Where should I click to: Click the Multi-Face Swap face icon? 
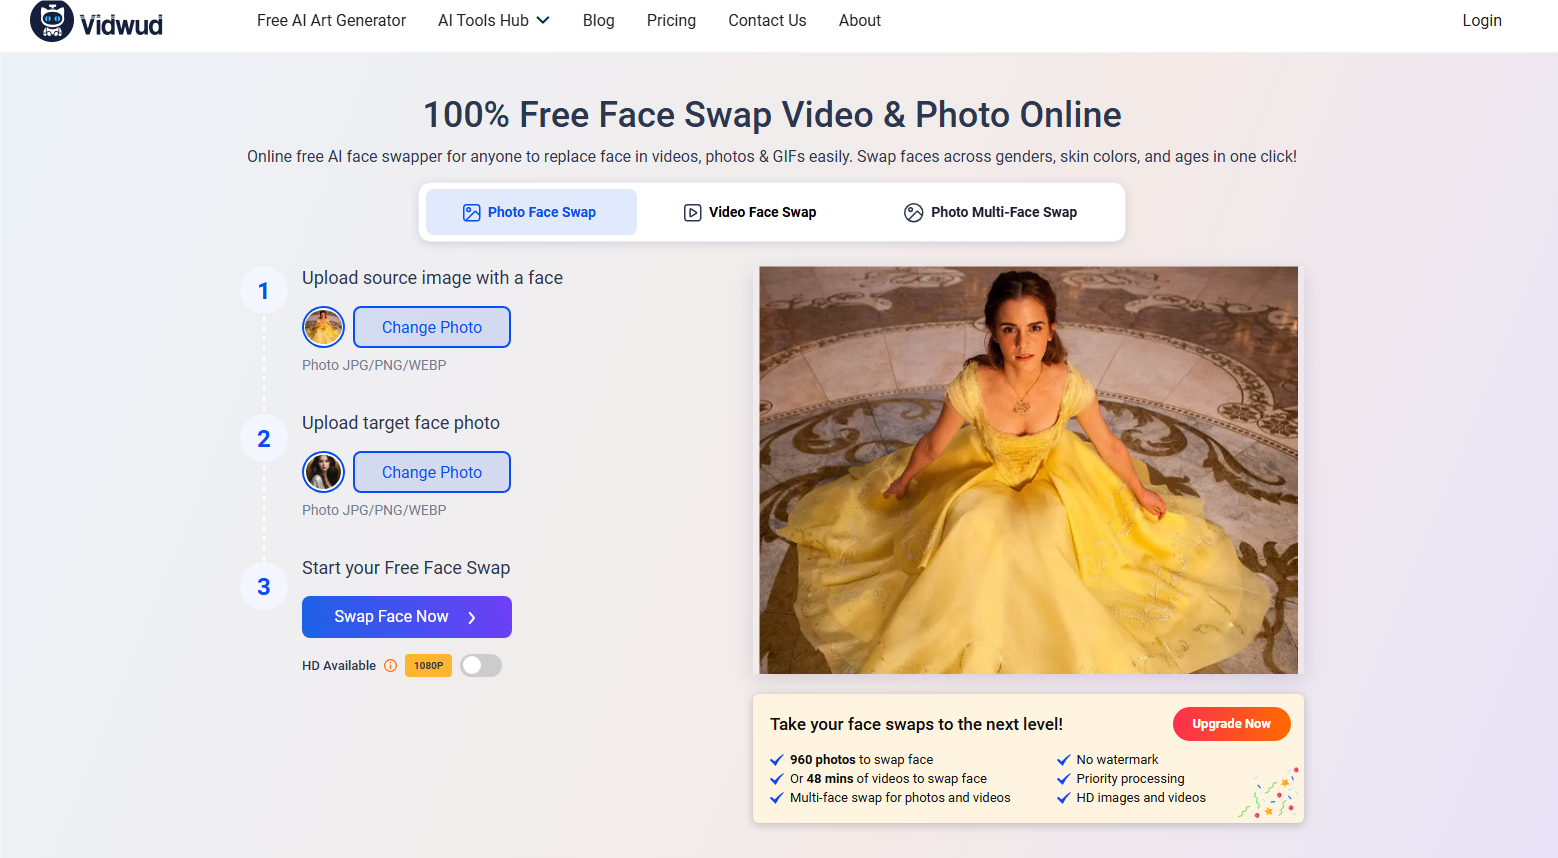(x=913, y=212)
